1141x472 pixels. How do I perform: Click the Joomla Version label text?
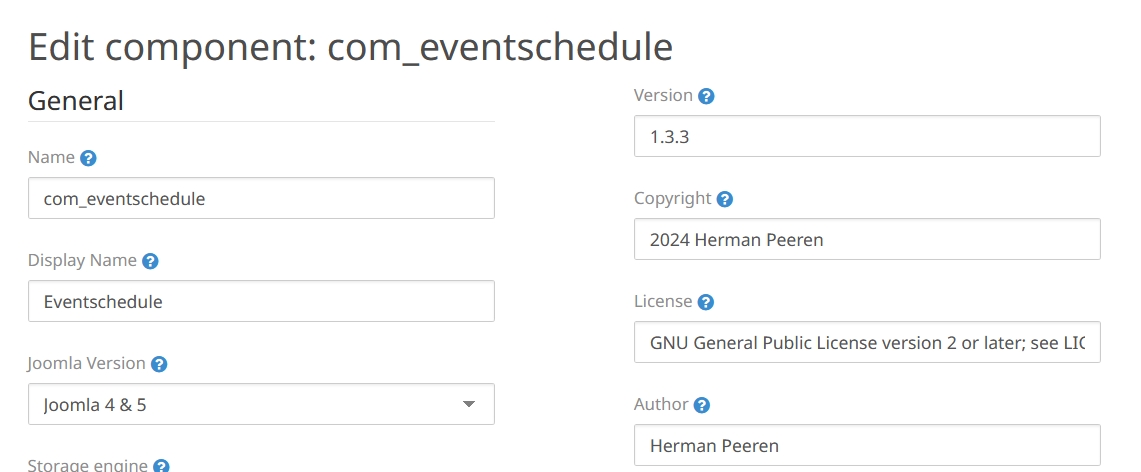87,364
